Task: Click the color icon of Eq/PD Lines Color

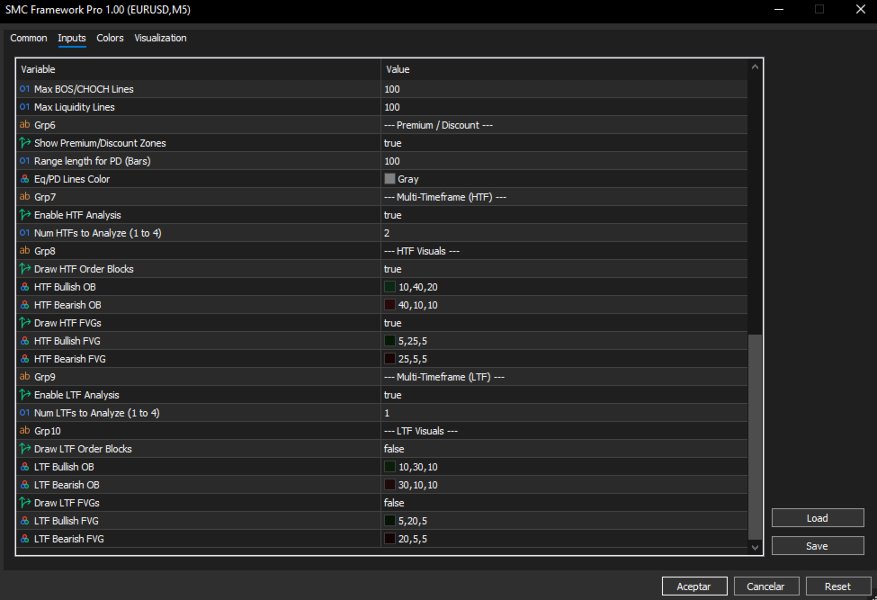Action: point(25,179)
